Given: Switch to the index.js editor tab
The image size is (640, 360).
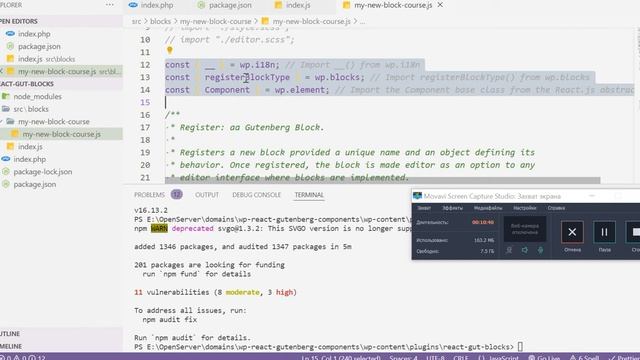Looking at the screenshot, I should pyautogui.click(x=293, y=5).
